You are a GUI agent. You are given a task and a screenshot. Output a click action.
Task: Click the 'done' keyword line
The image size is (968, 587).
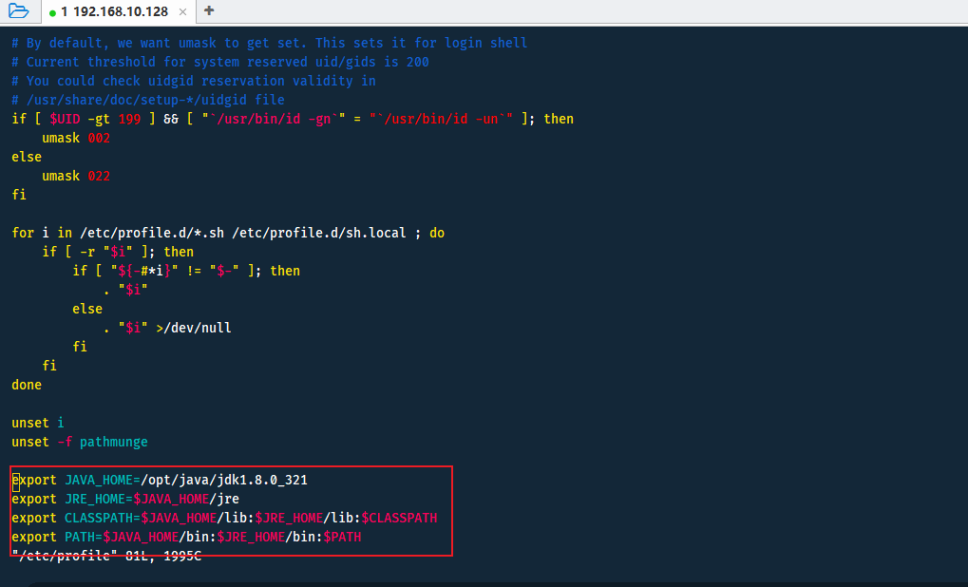click(x=27, y=385)
